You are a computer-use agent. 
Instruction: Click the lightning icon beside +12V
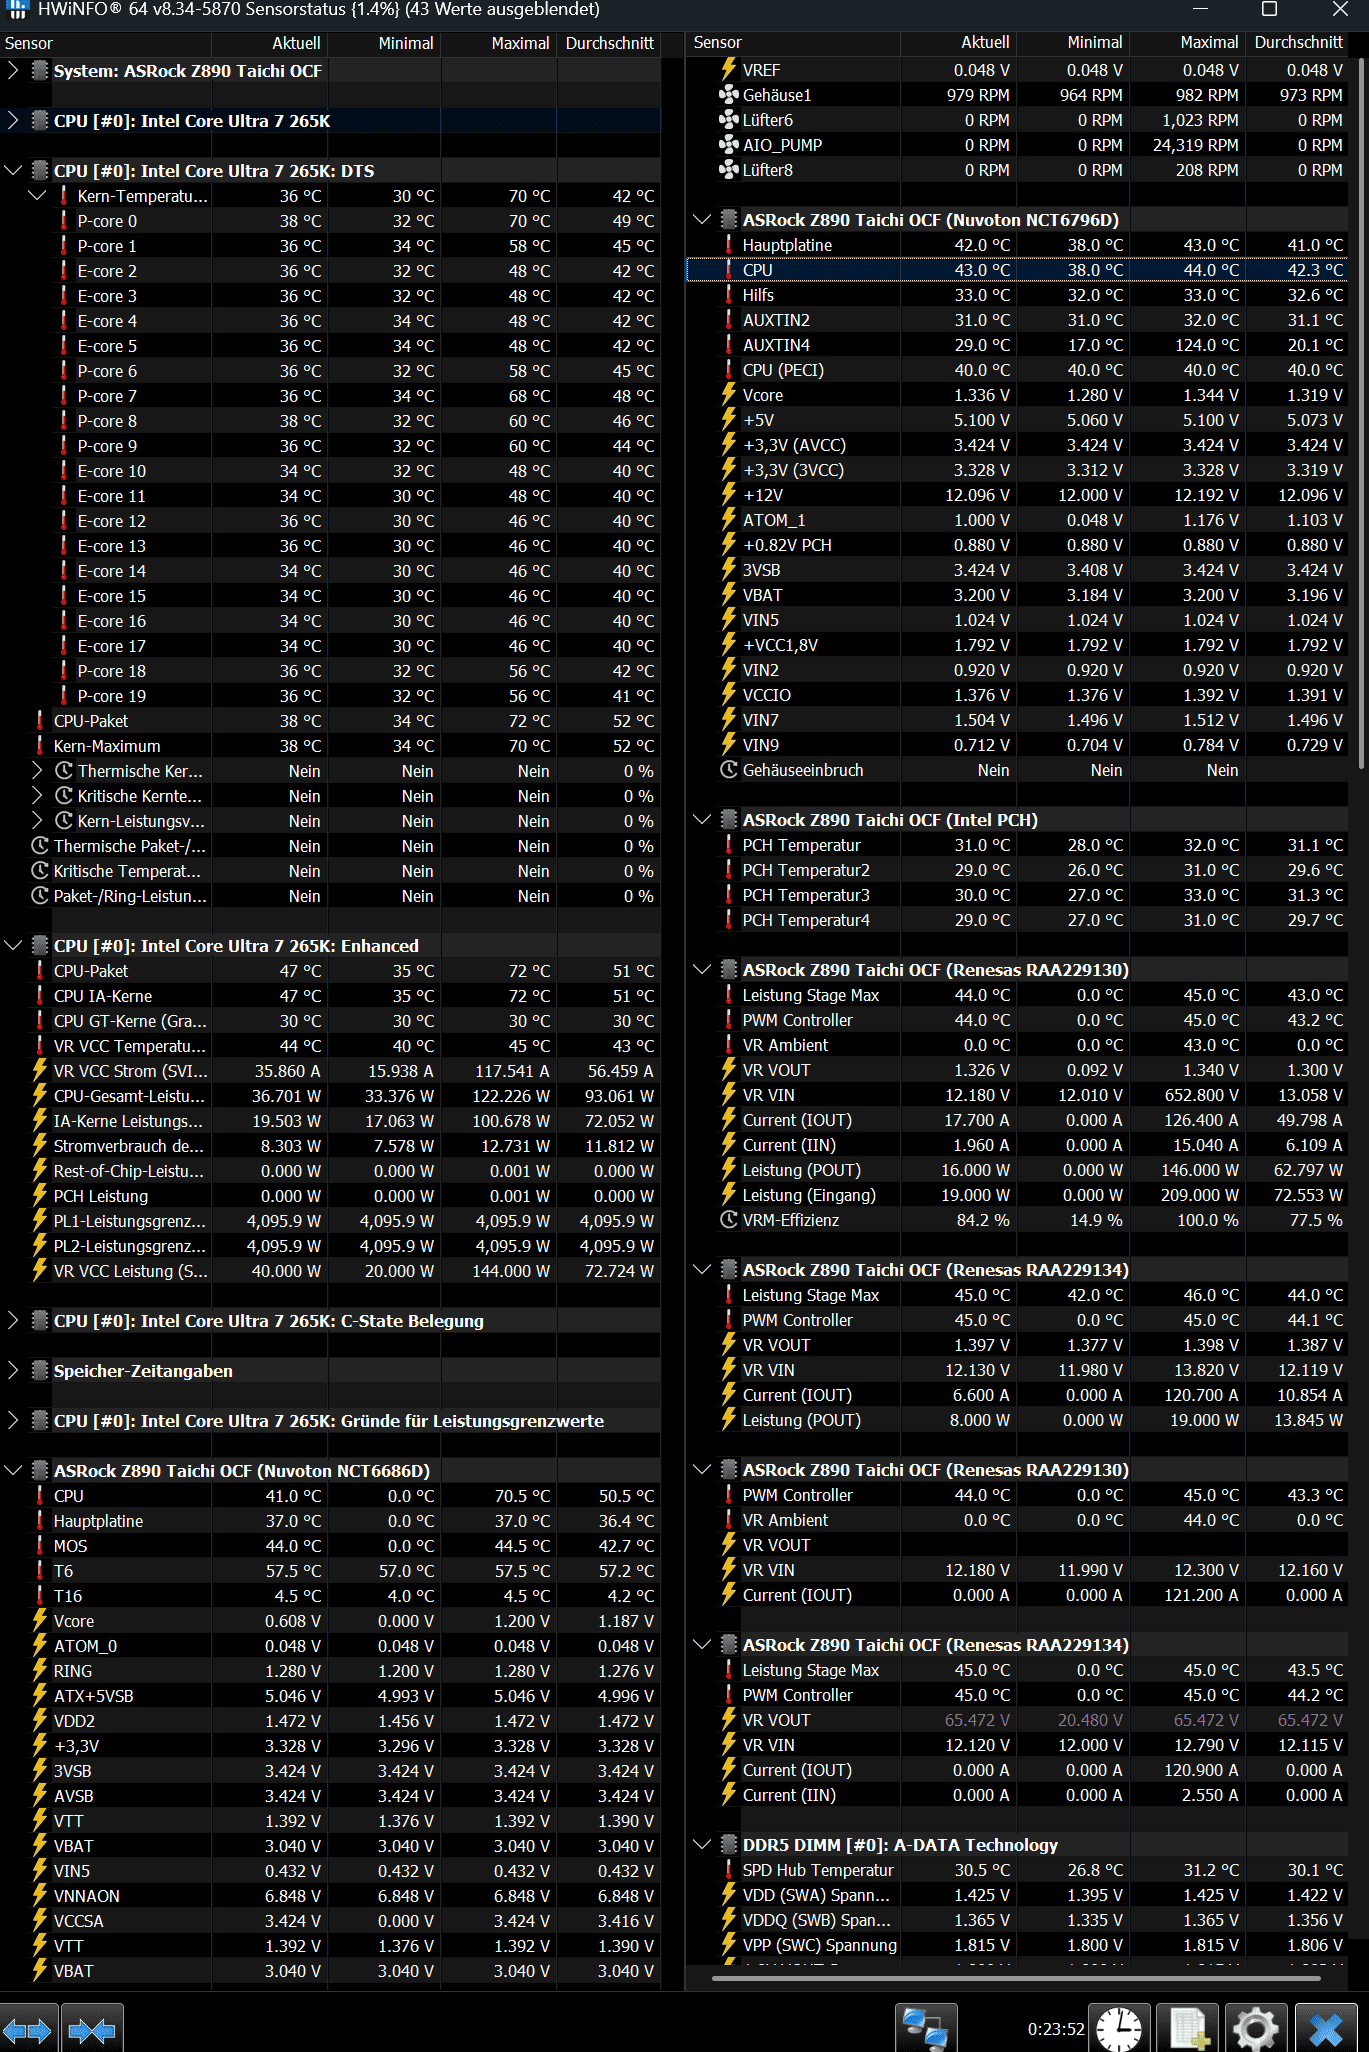click(x=729, y=495)
